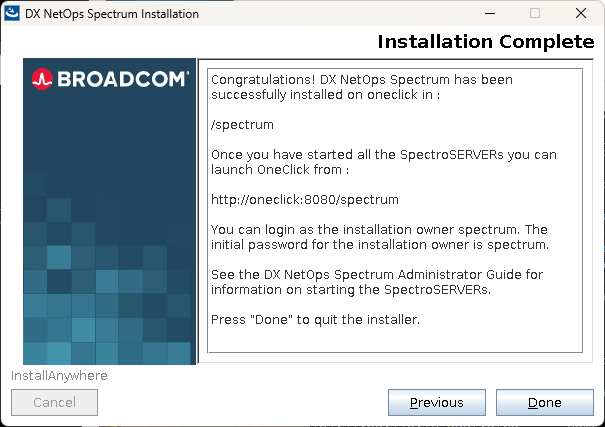Click the Installation Complete heading

click(485, 42)
